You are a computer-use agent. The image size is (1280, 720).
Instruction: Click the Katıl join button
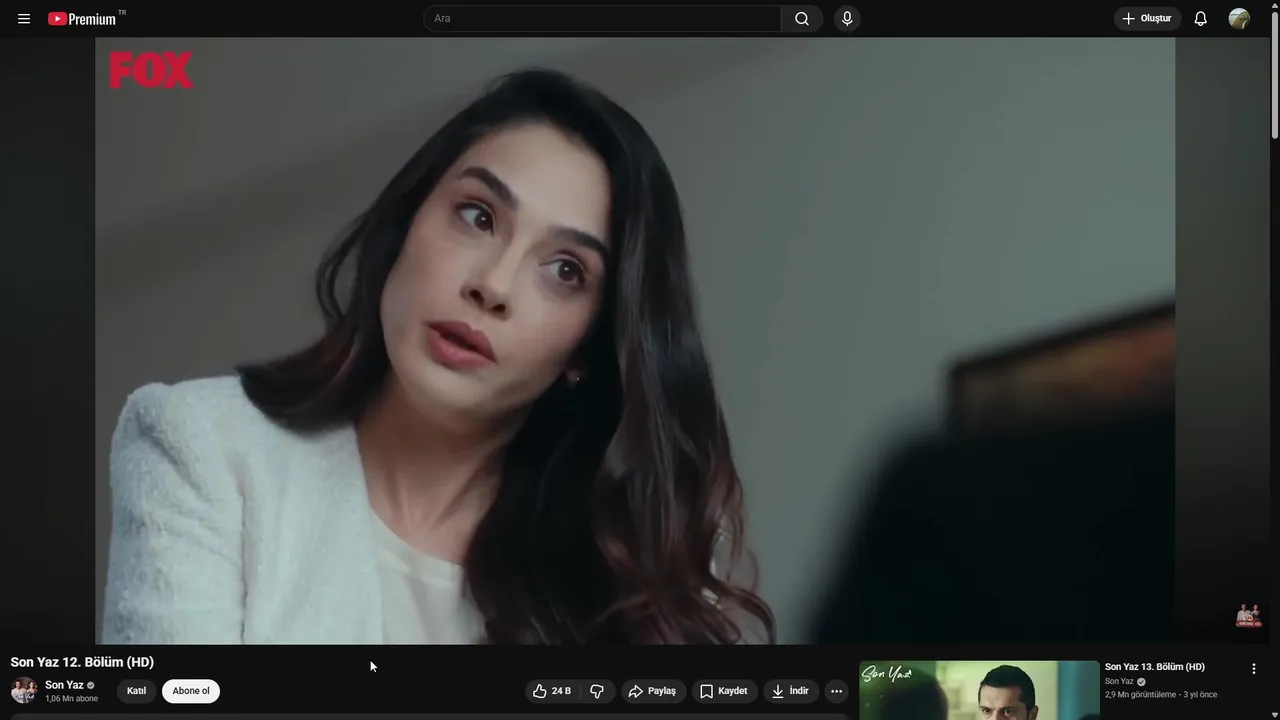tap(136, 691)
